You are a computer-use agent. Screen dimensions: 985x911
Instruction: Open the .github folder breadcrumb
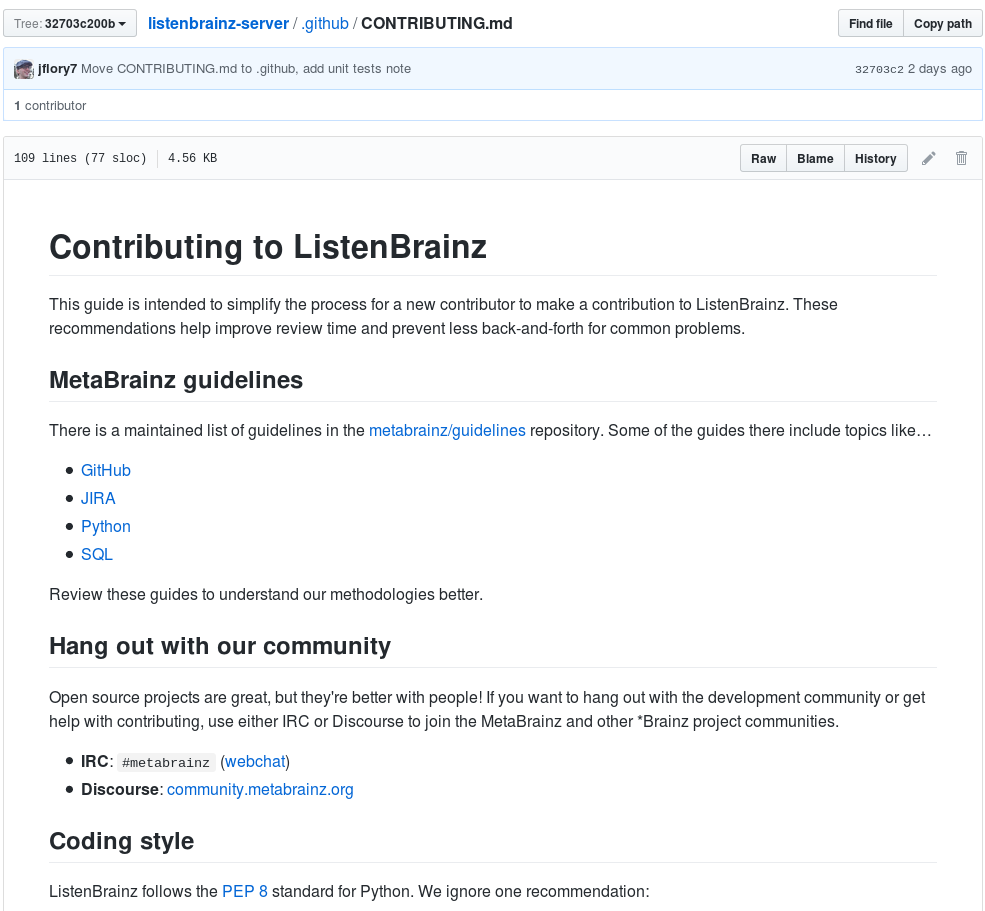click(x=324, y=23)
